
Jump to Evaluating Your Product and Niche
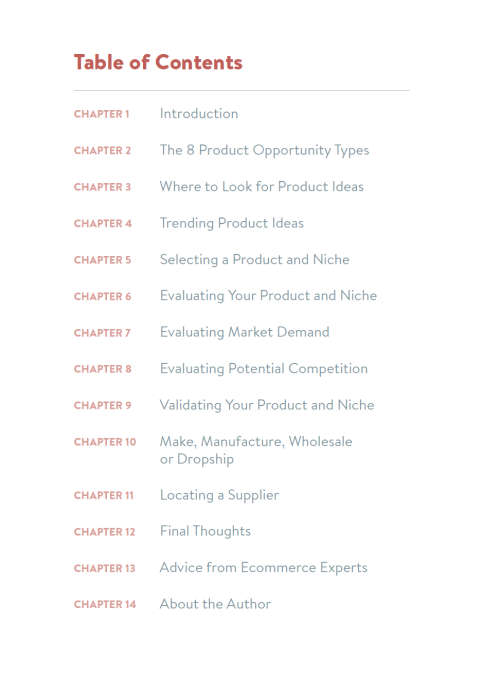pos(268,296)
